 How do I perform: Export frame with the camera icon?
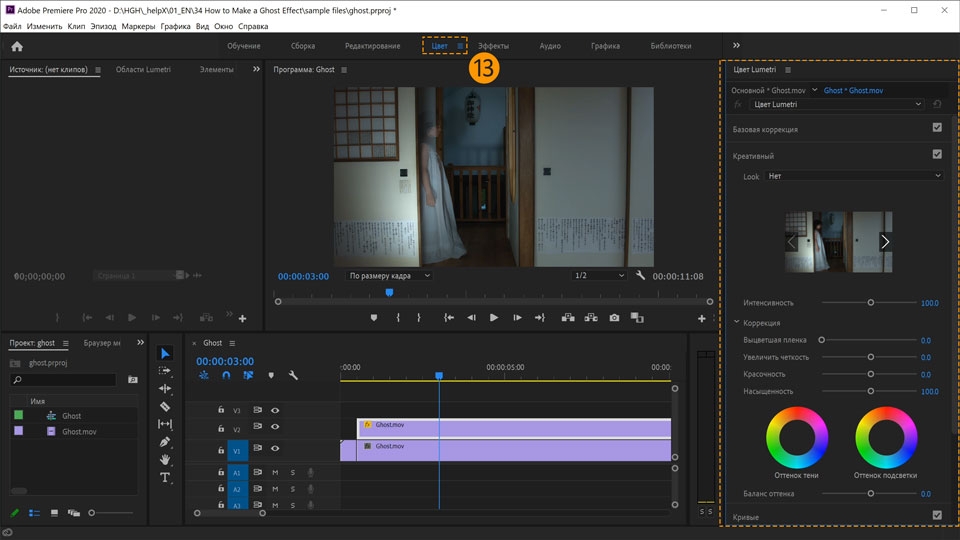(614, 318)
